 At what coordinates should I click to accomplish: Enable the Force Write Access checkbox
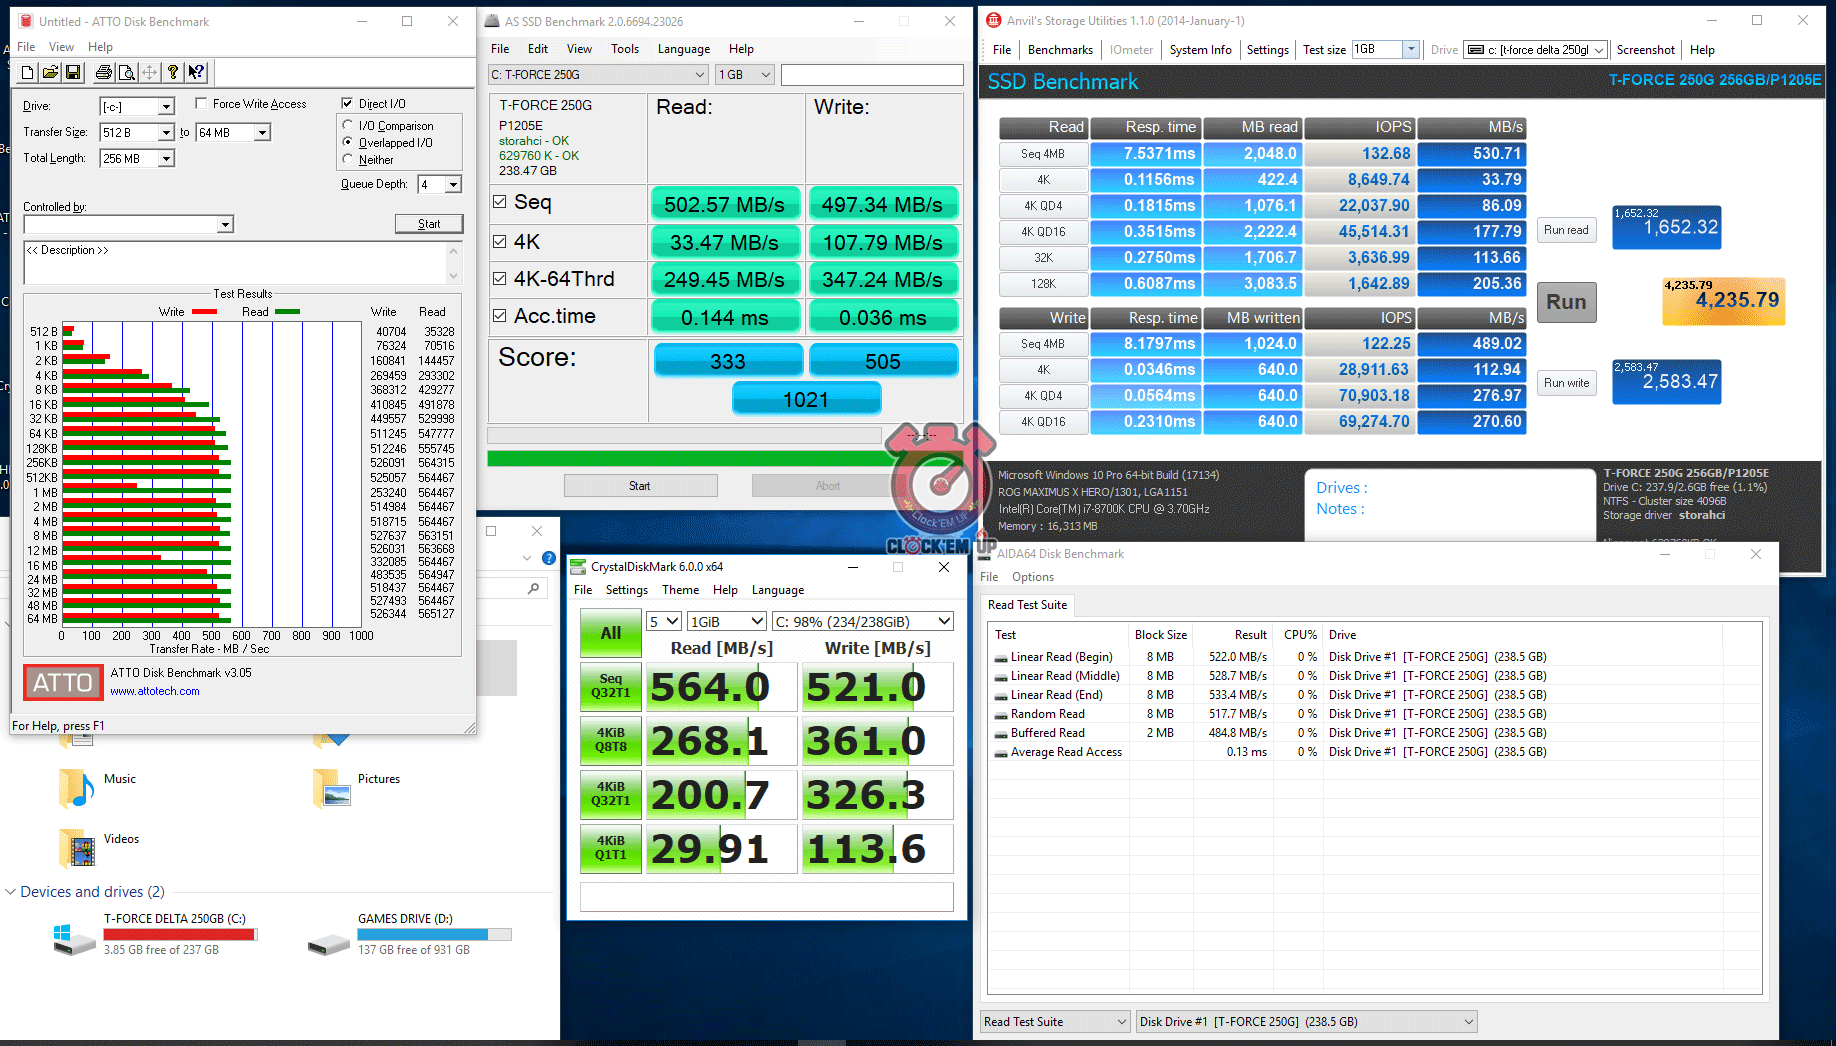point(202,103)
